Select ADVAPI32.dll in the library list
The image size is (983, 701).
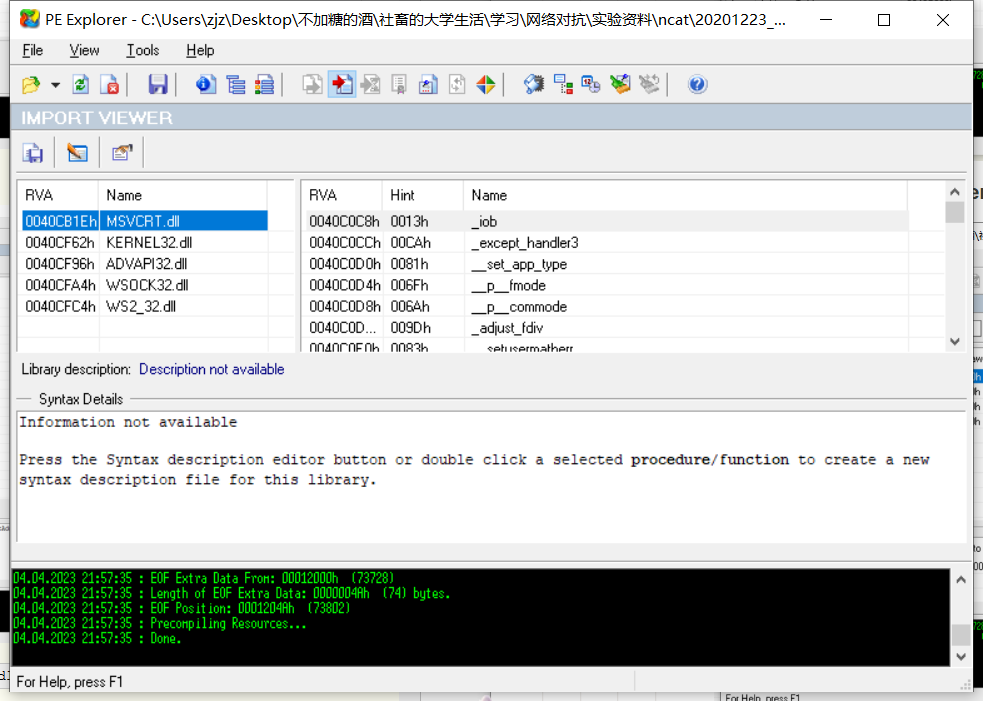[x=145, y=264]
